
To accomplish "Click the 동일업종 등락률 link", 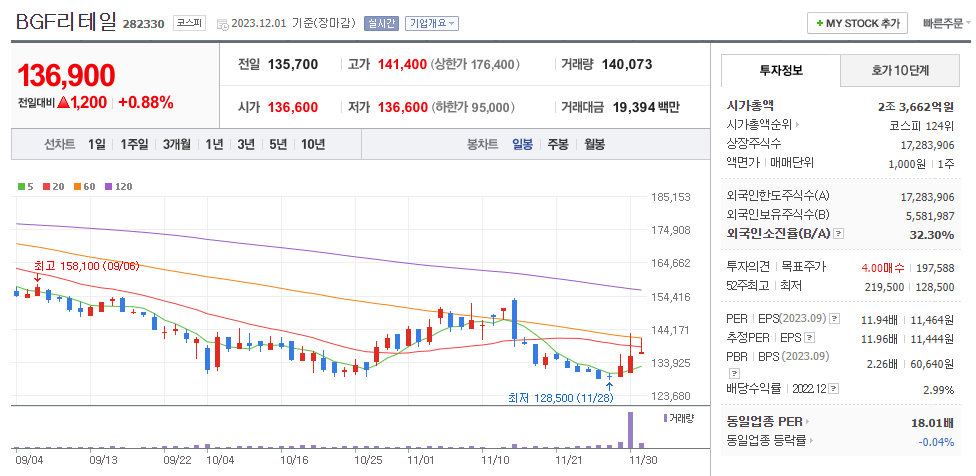I will 767,441.
